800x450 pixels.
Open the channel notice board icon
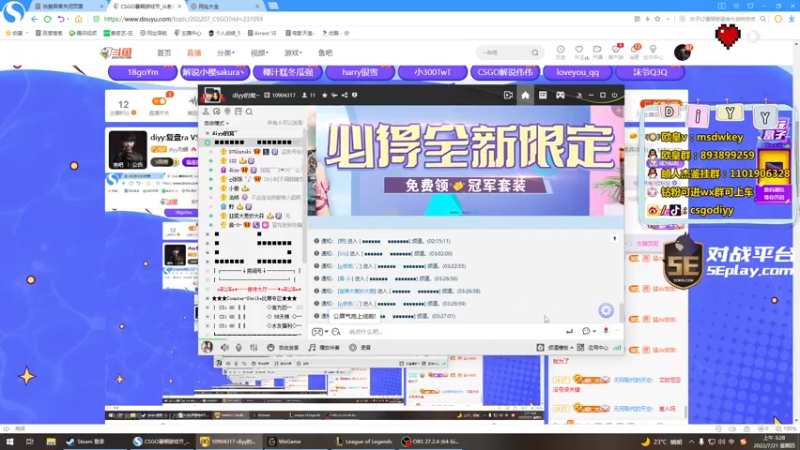pyautogui.click(x=238, y=111)
